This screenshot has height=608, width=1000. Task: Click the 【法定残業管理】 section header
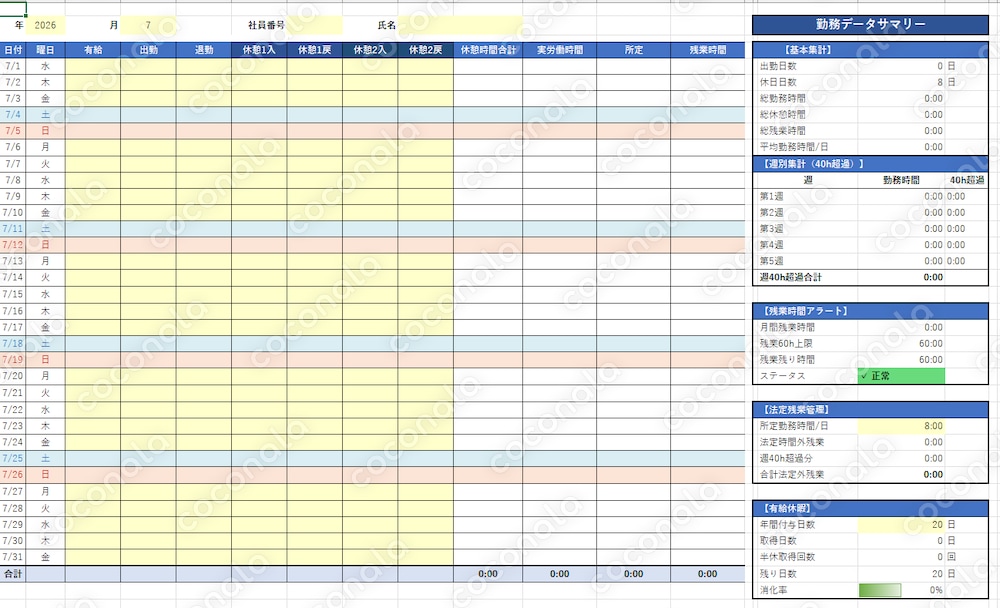[871, 410]
